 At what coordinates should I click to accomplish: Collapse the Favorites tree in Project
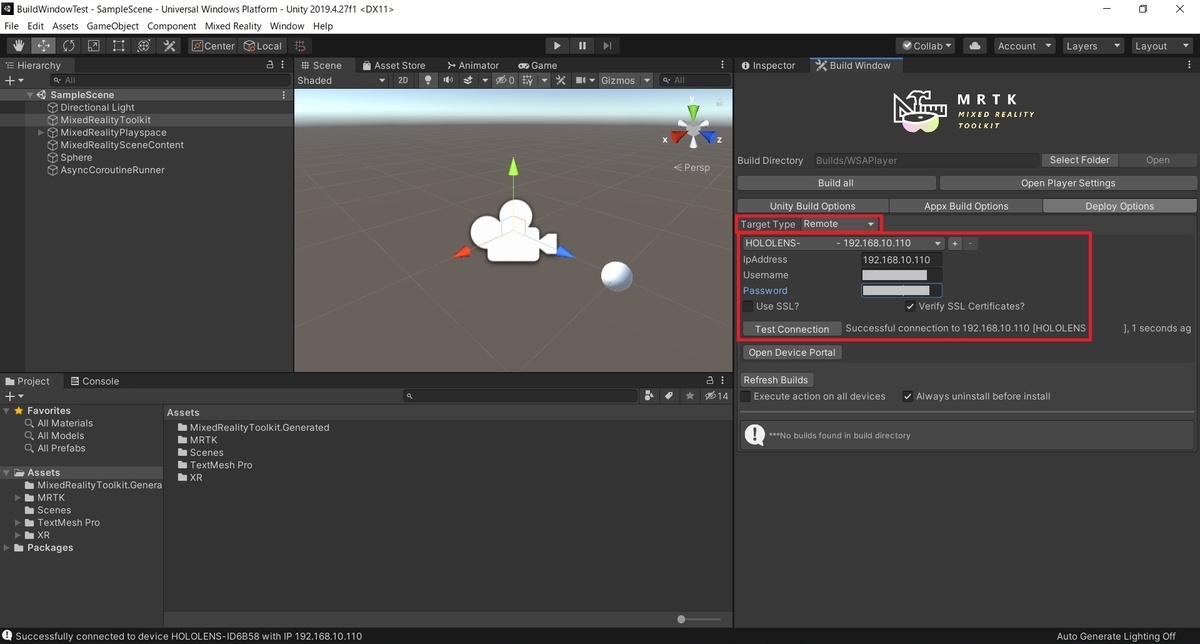(x=7, y=410)
